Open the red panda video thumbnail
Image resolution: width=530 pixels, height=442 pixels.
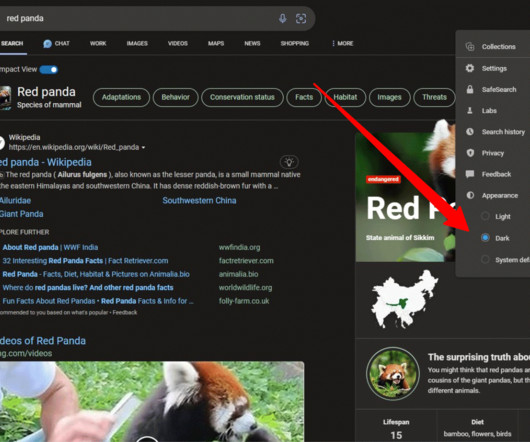(x=152, y=401)
